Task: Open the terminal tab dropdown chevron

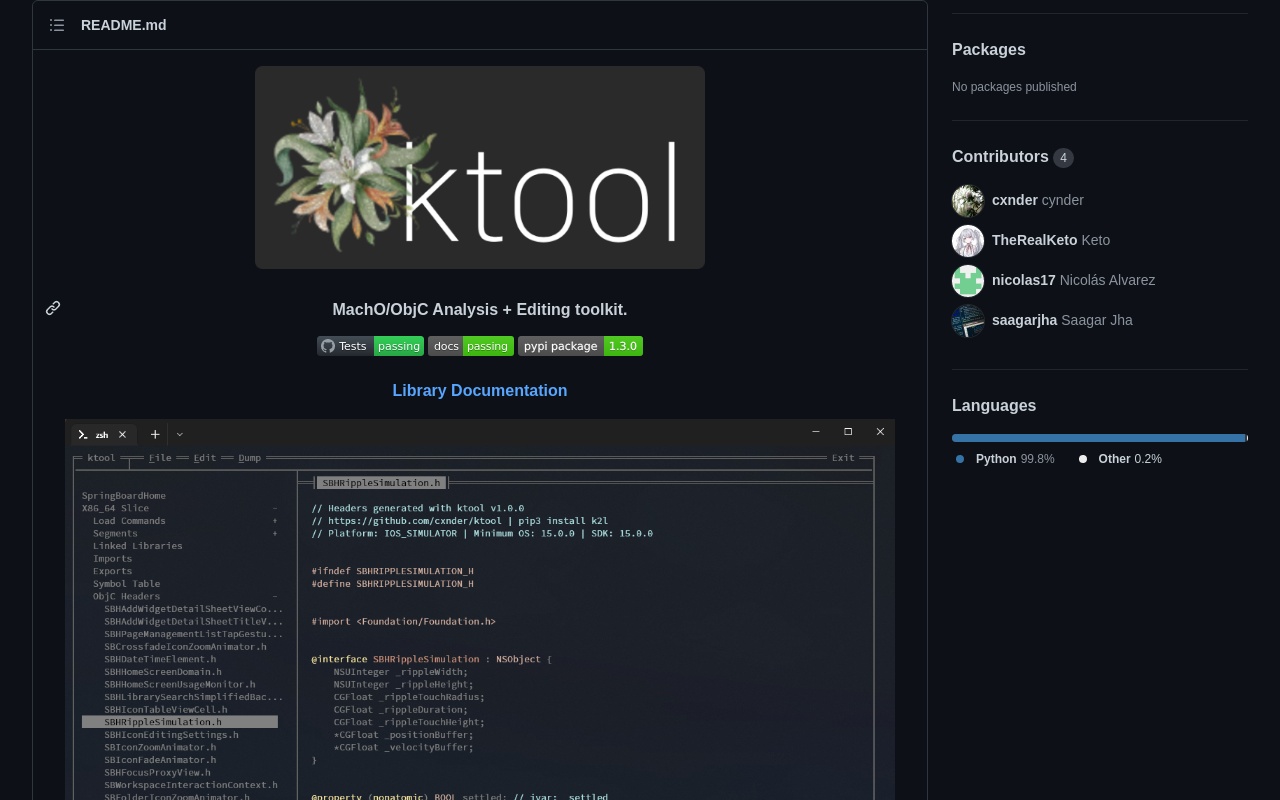Action: pos(180,434)
